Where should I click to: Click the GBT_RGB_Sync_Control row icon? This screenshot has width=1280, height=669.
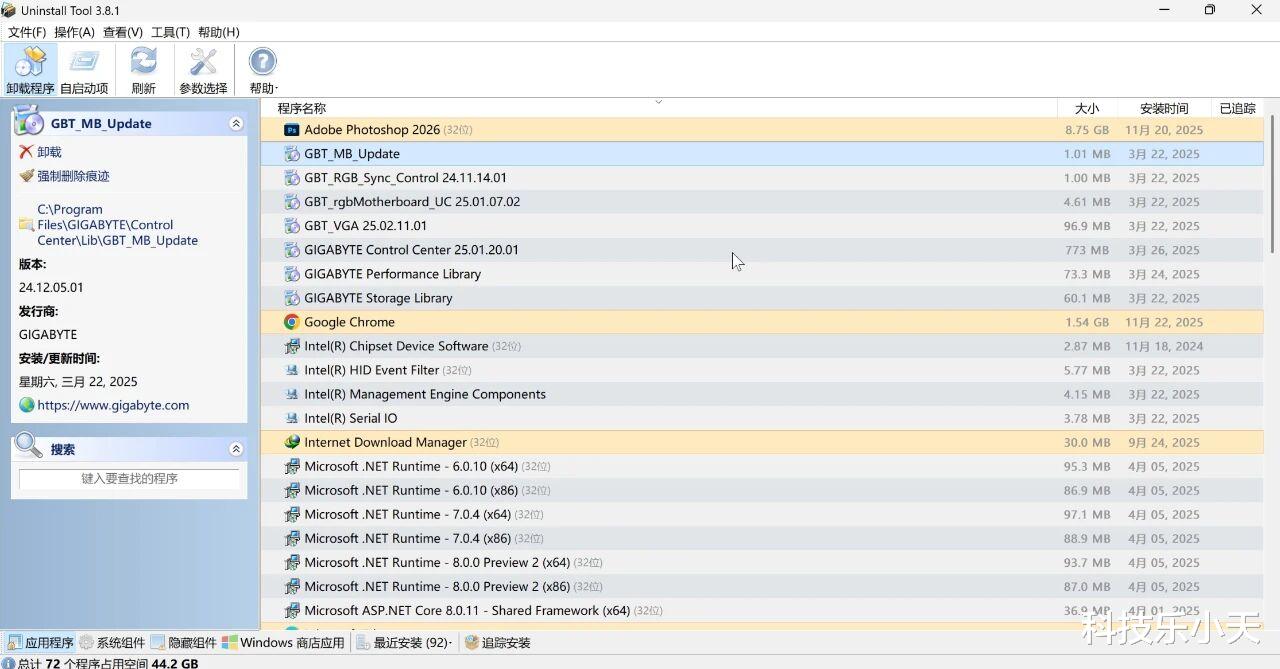click(292, 178)
